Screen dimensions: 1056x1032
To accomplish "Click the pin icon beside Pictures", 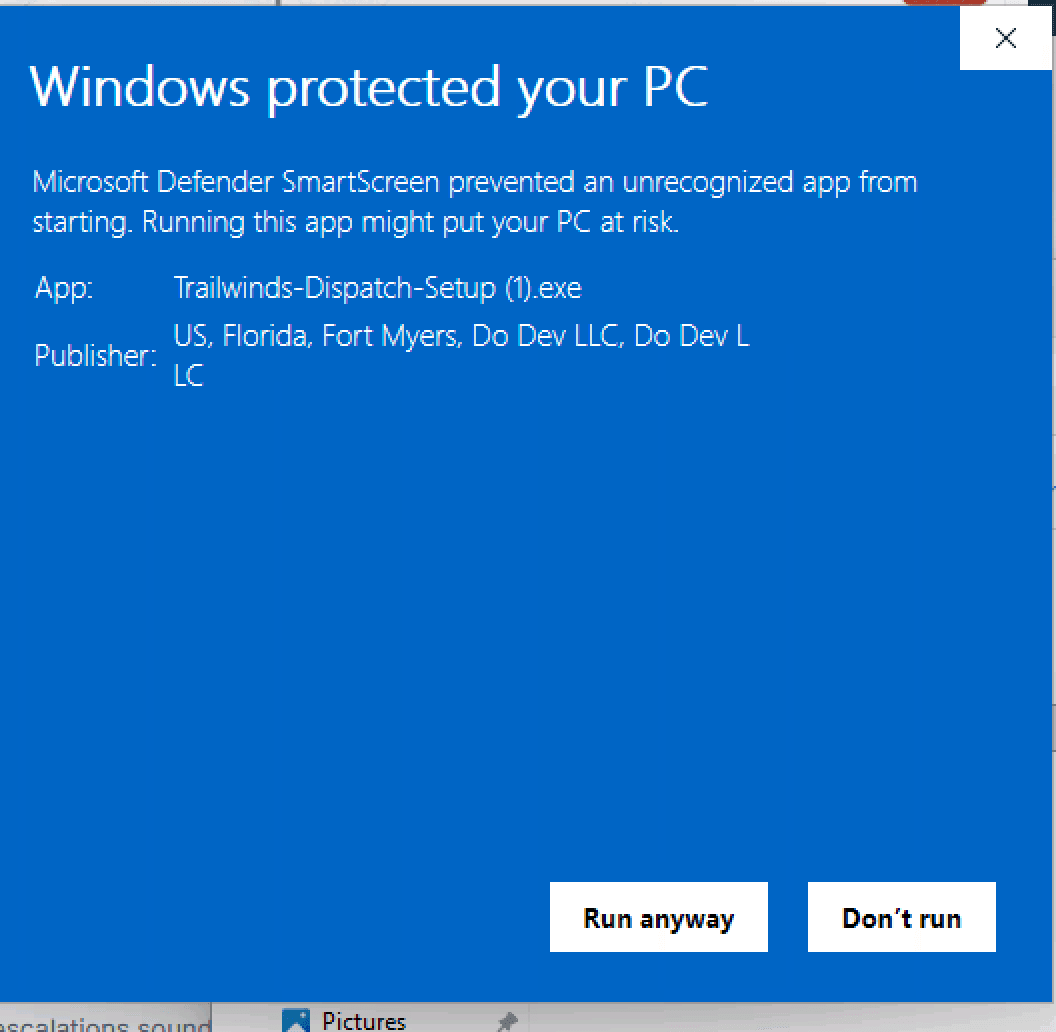I will [x=507, y=1022].
